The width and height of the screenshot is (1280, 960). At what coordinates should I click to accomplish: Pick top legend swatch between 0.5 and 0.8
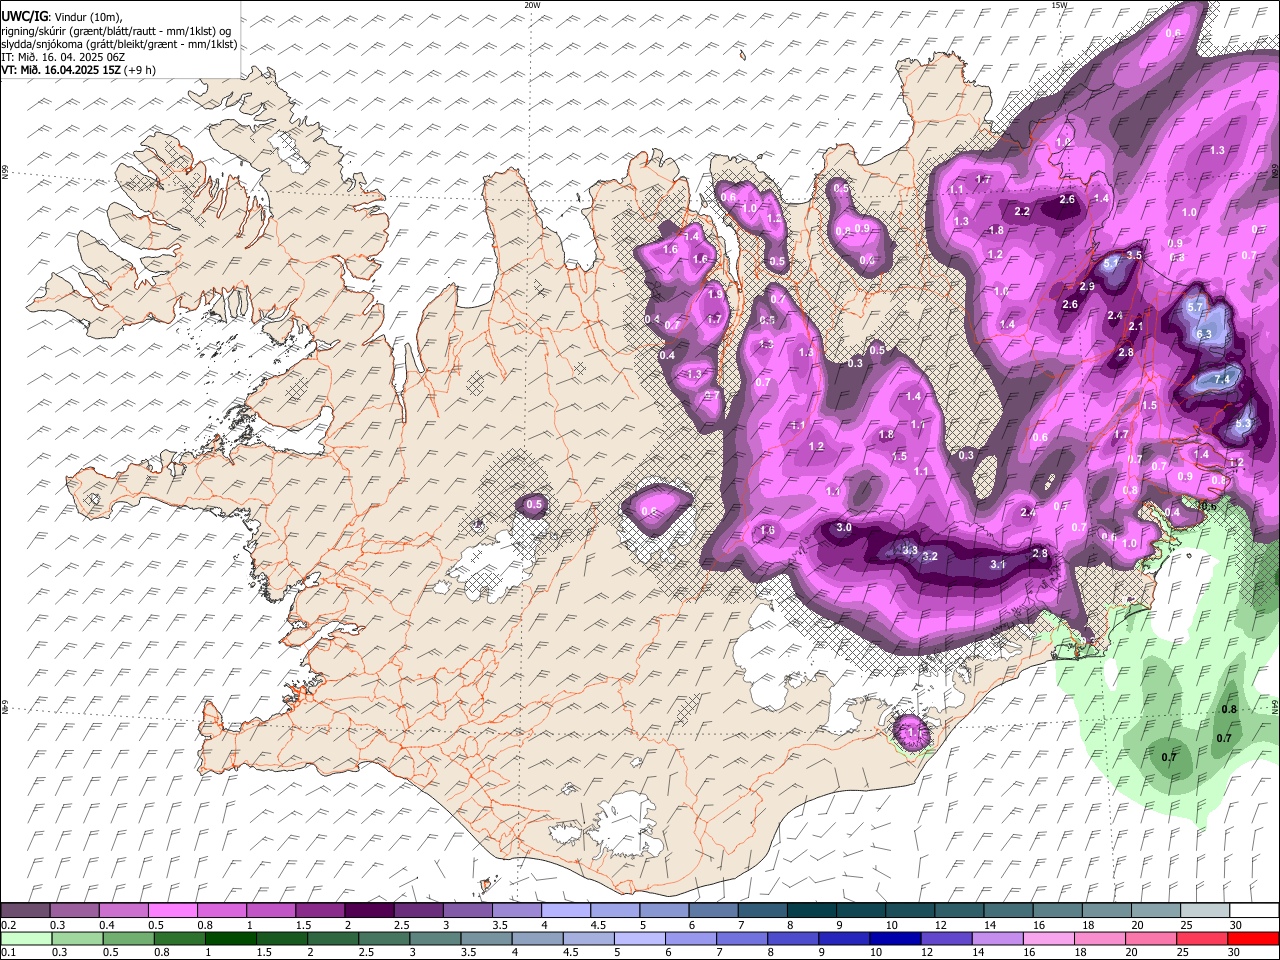[x=174, y=911]
